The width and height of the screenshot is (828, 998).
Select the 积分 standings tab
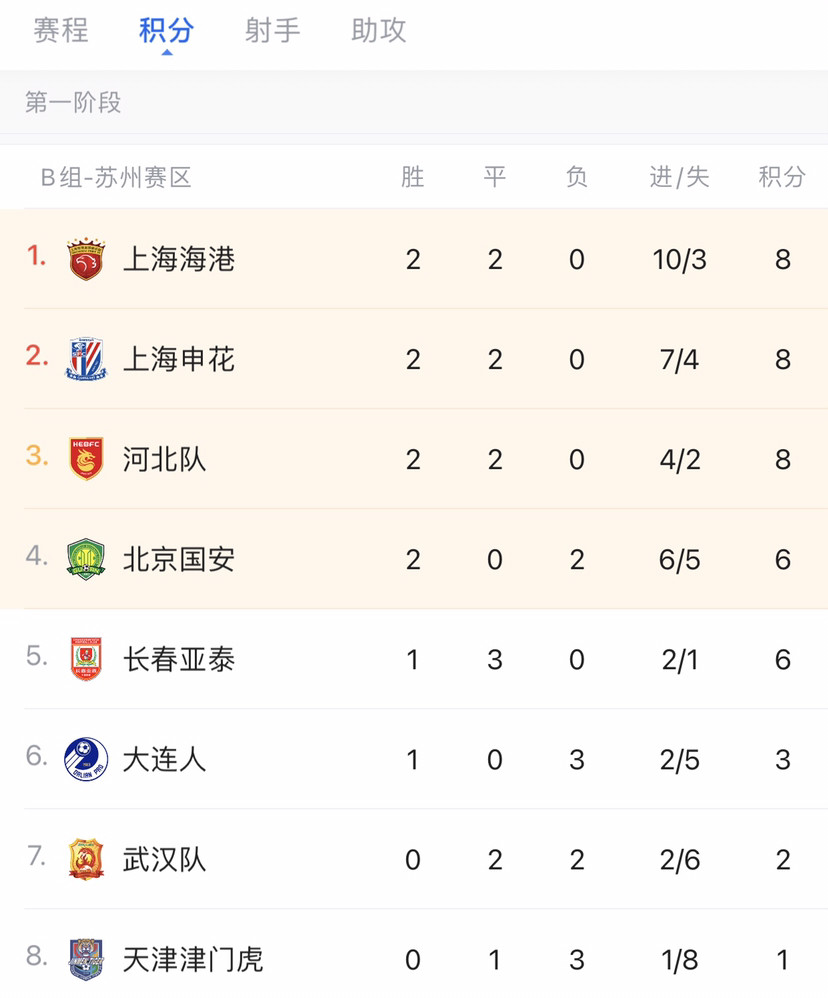coord(166,31)
